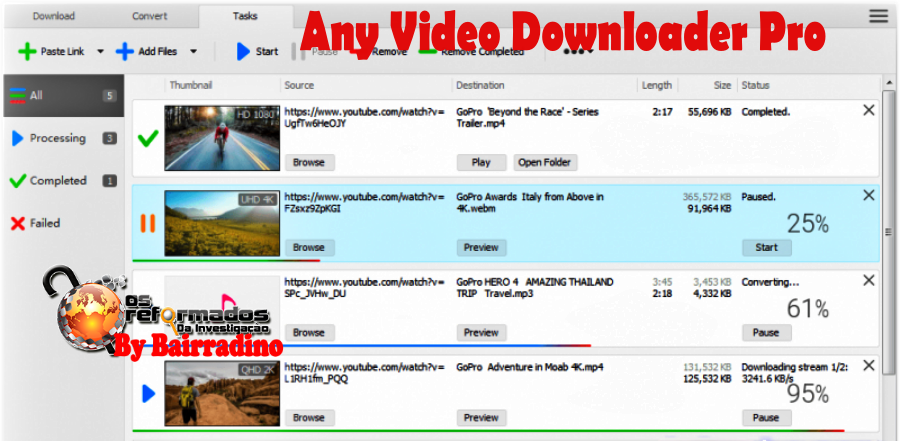Remove the Italy from Above task with X
Viewport: 900px width, 441px height.
tap(869, 195)
